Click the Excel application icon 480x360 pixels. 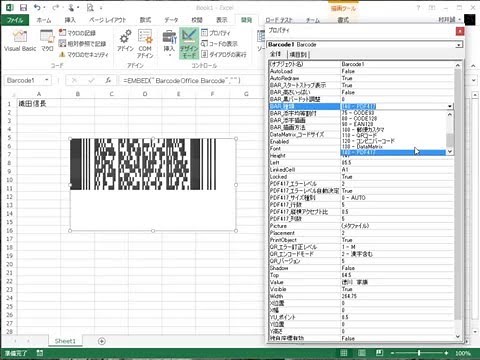(x=9, y=7)
